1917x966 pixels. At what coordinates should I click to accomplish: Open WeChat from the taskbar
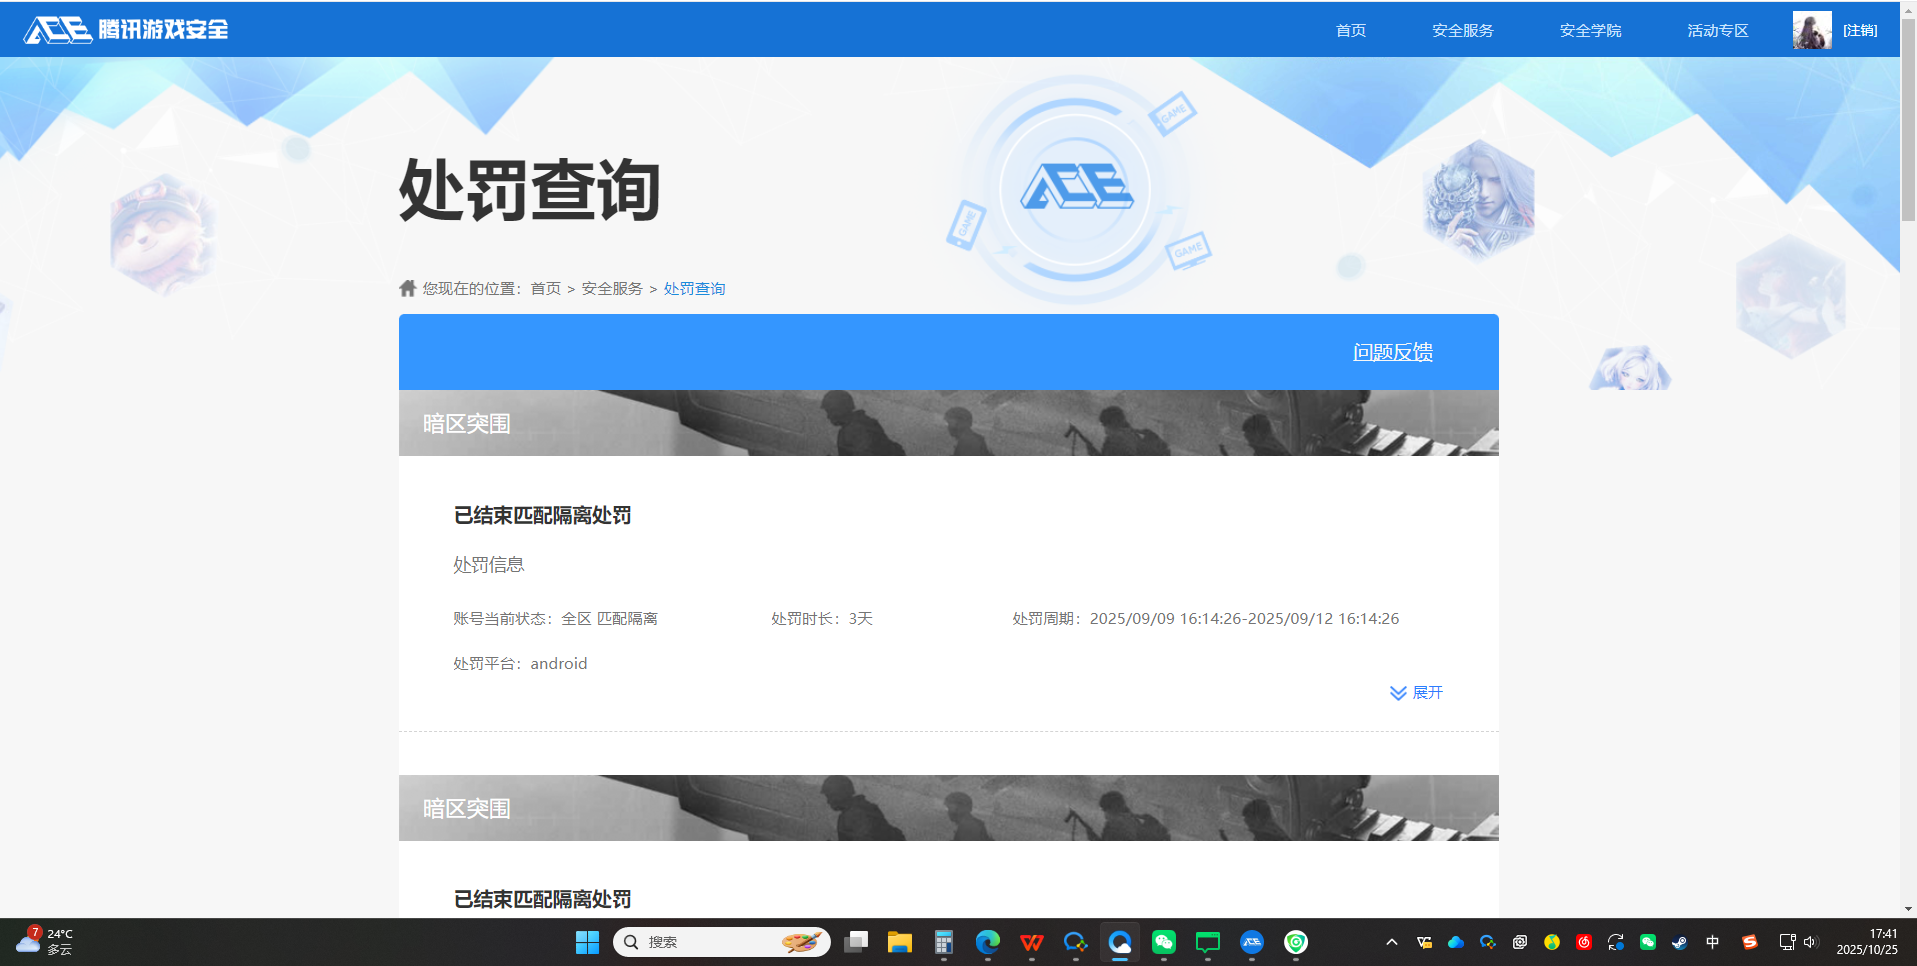[1163, 941]
